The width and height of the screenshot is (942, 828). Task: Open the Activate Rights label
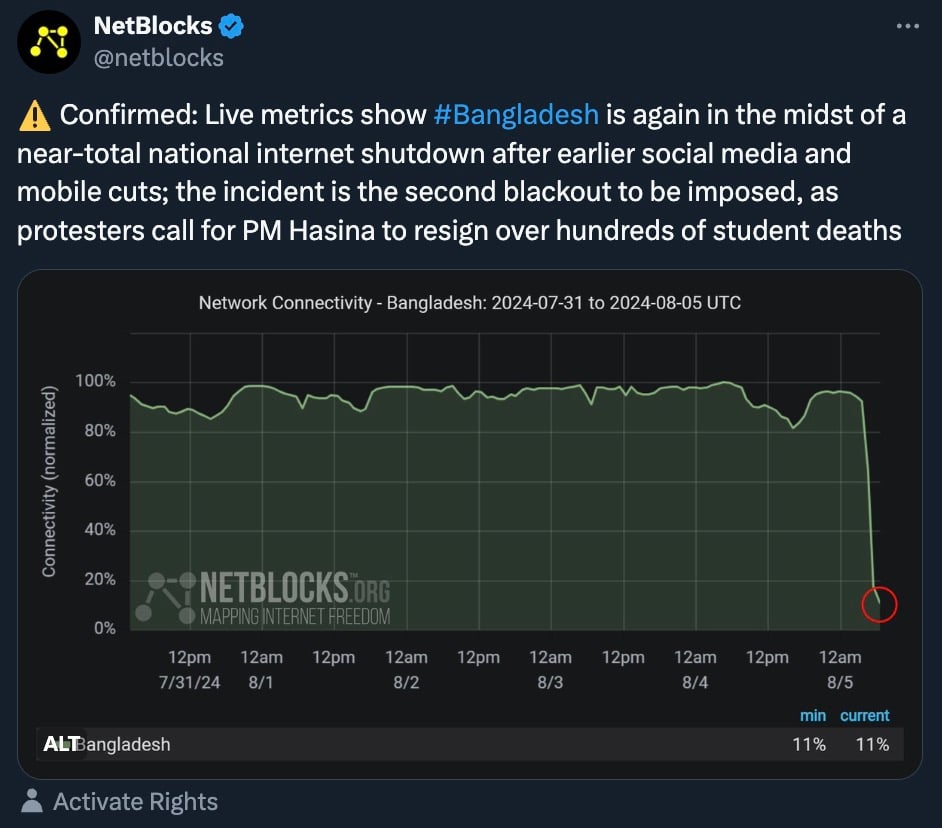point(135,802)
